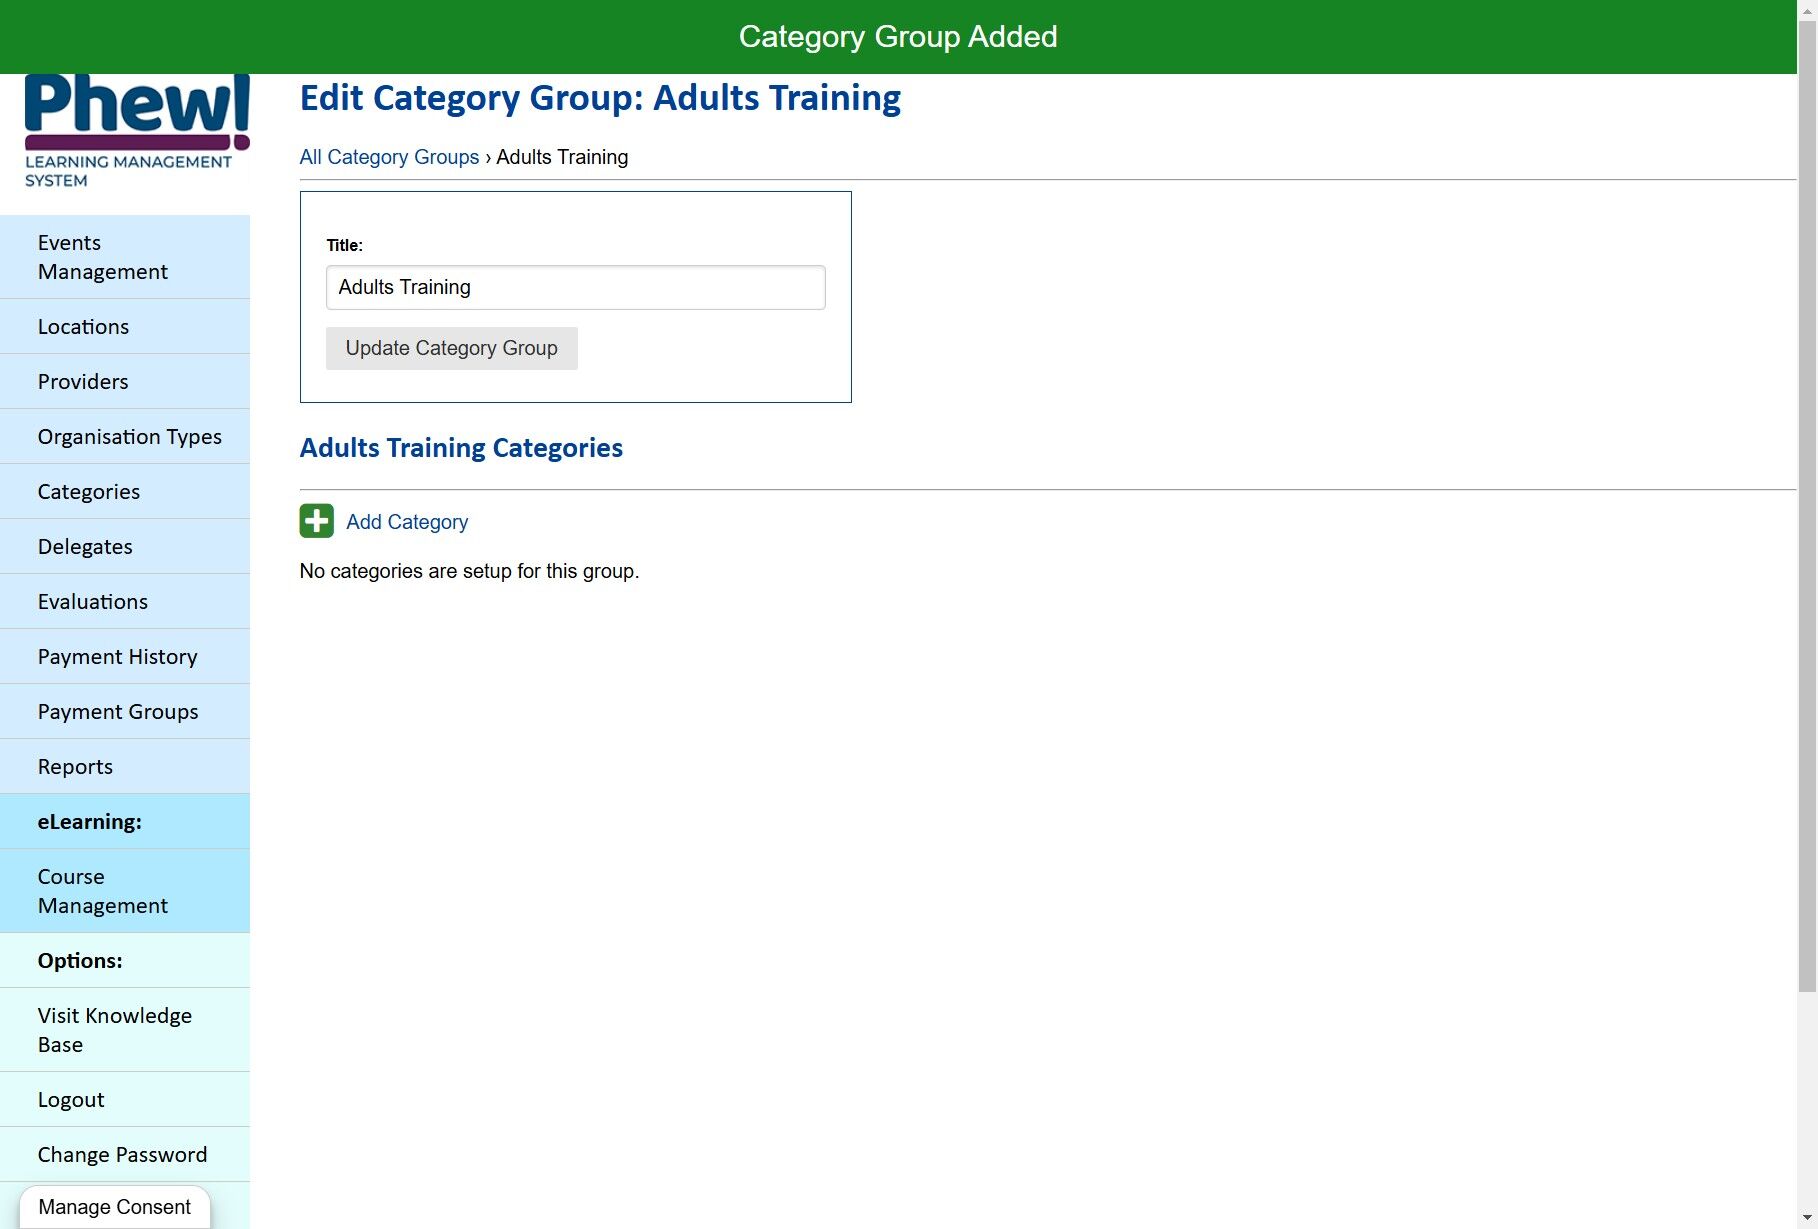Go to Locations in the sidebar
This screenshot has height=1229, width=1818.
tap(83, 327)
